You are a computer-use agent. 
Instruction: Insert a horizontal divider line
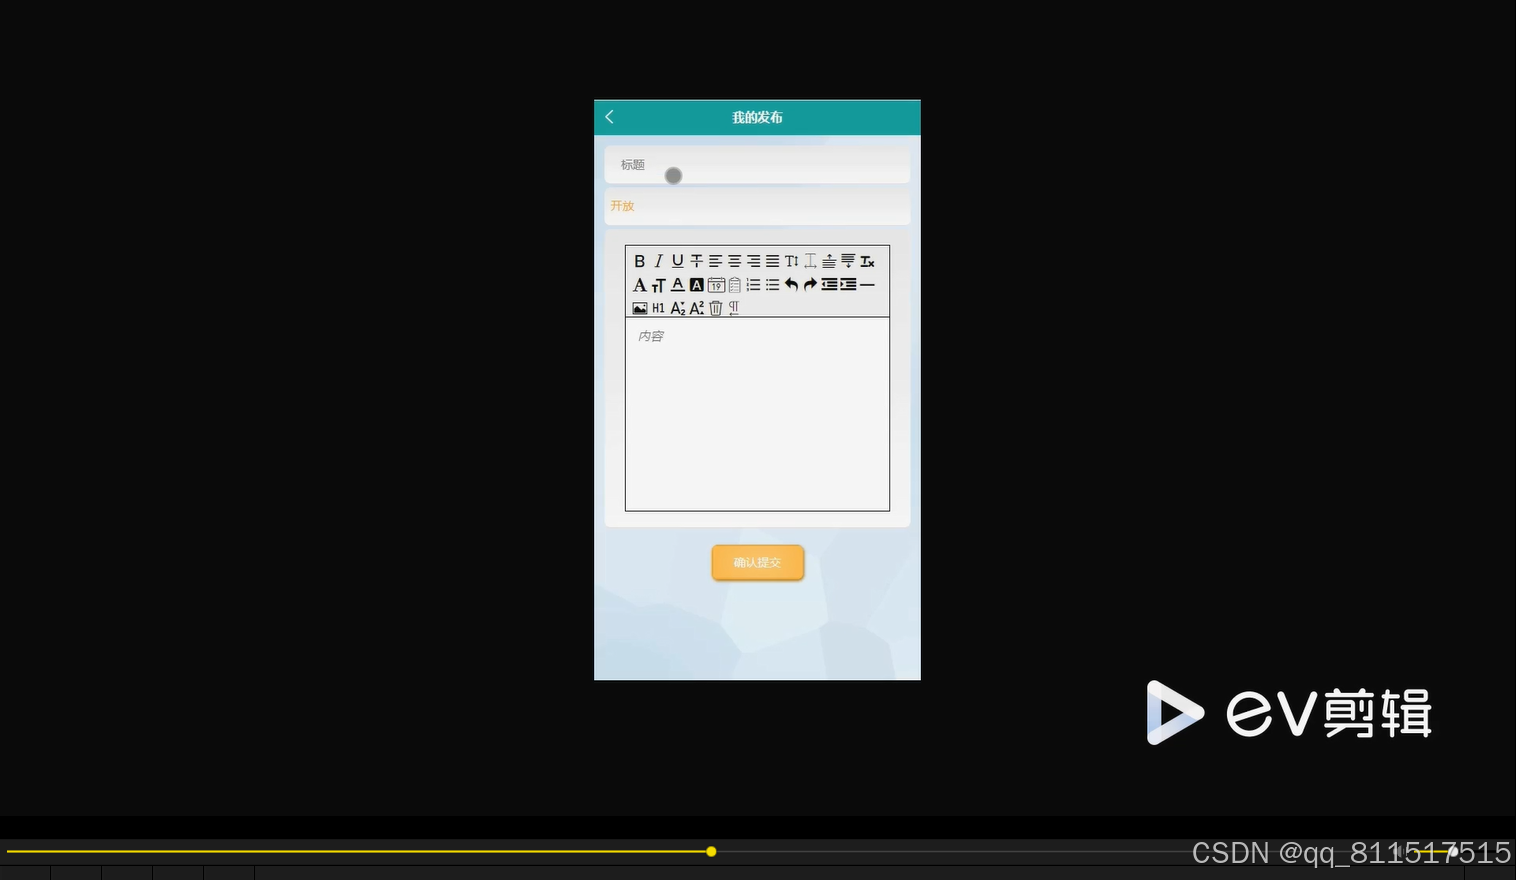868,285
